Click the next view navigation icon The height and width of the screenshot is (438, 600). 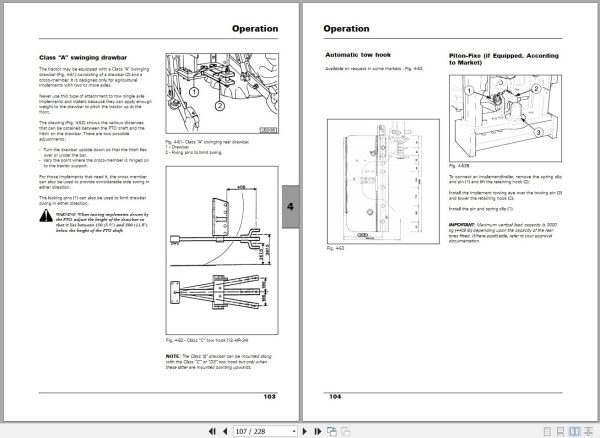(345, 431)
